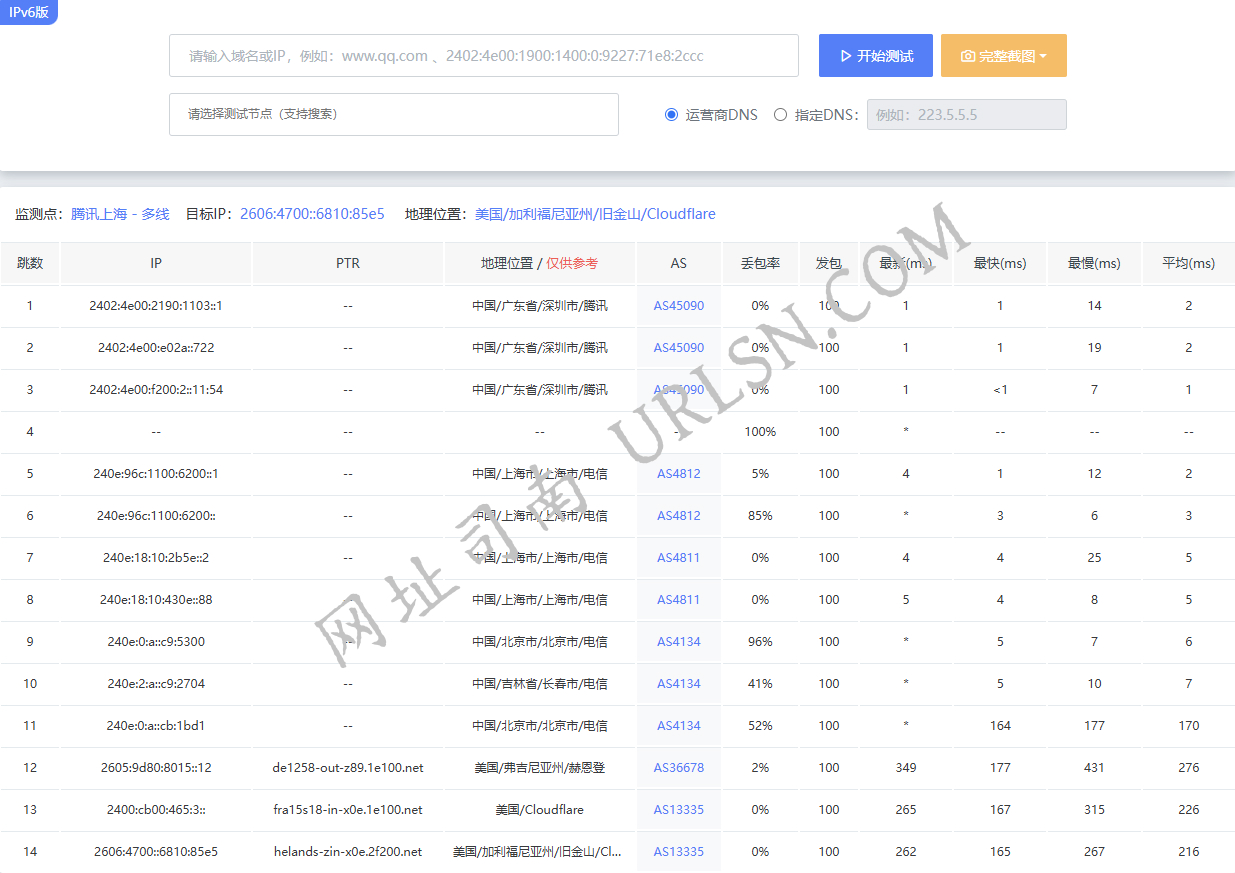Image resolution: width=1235 pixels, height=873 pixels.
Task: Click average value 170 in hop 11
Action: [1189, 726]
